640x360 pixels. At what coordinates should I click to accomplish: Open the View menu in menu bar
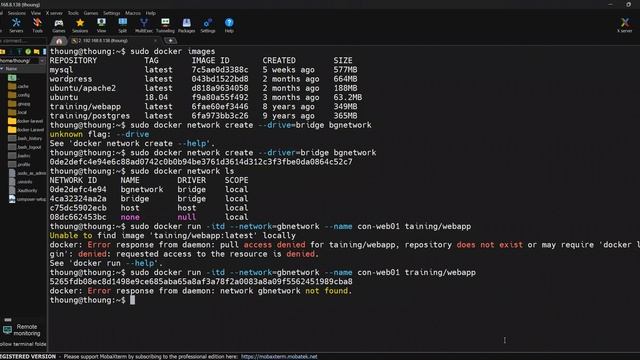coord(36,13)
